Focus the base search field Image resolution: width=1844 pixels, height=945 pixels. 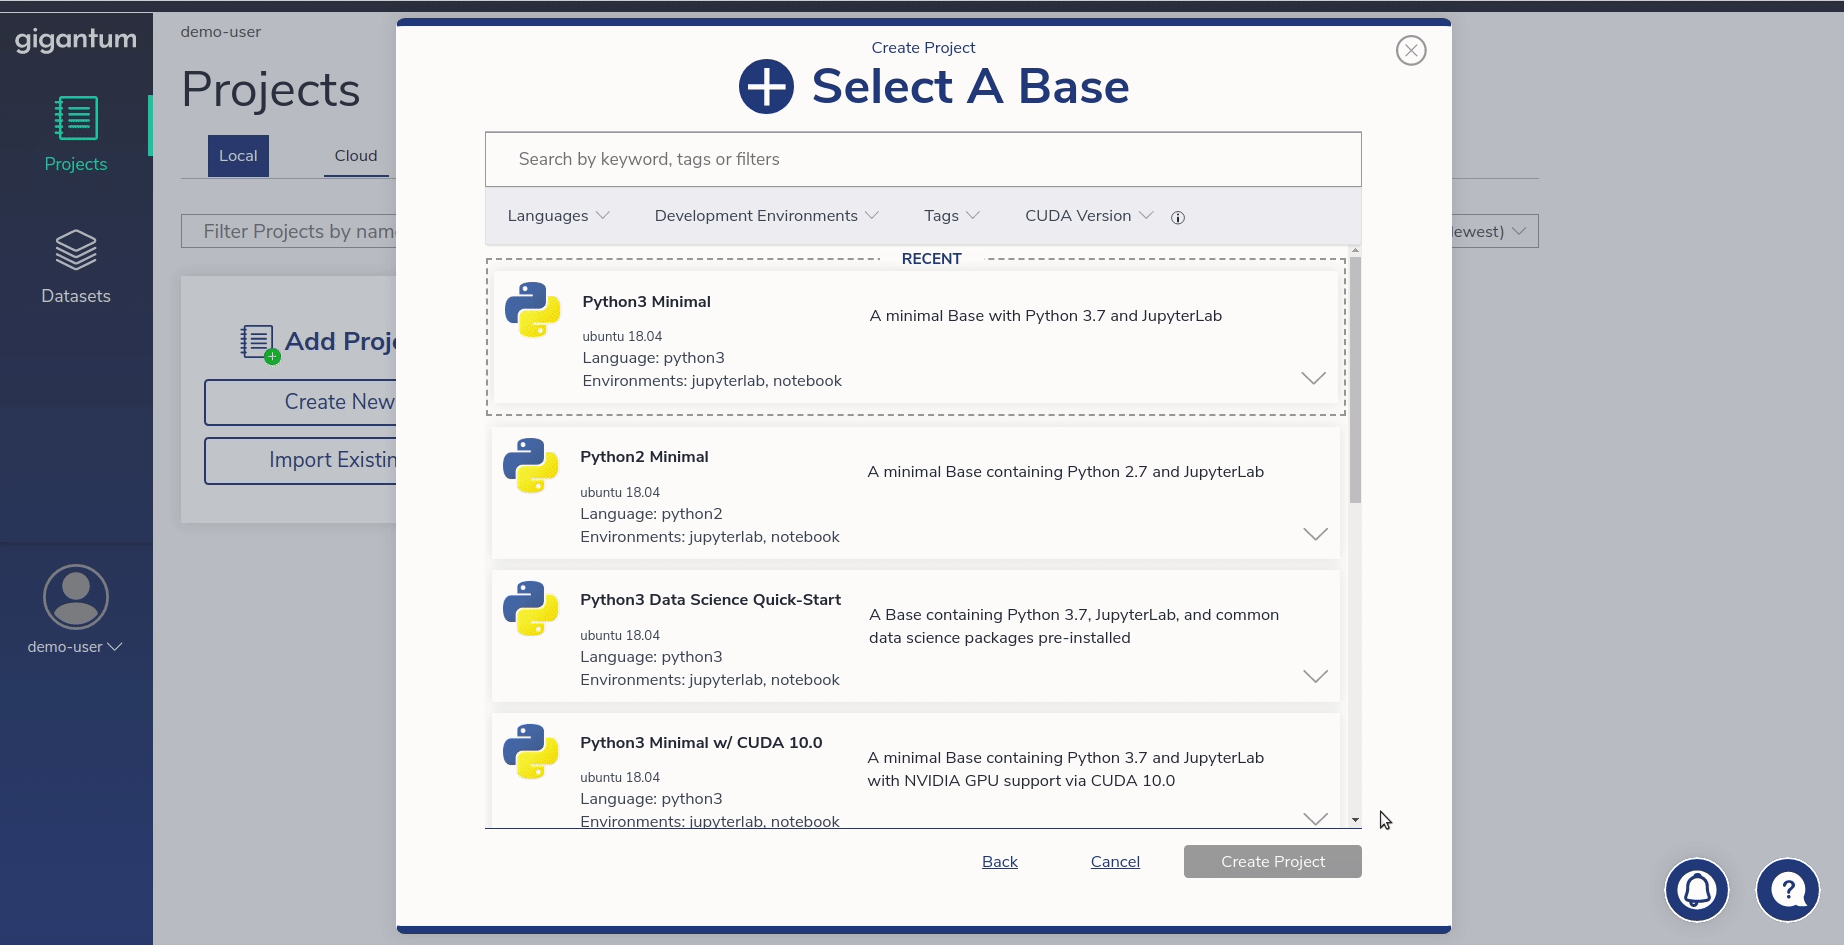click(x=923, y=159)
